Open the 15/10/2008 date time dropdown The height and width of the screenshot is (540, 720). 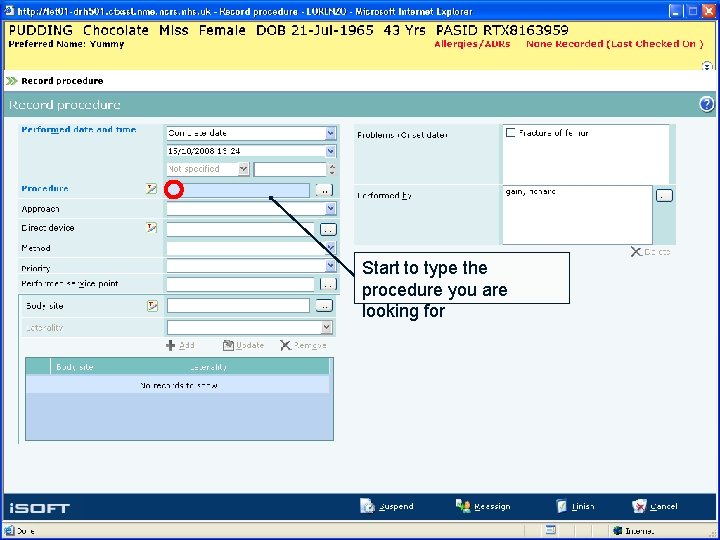tap(331, 151)
